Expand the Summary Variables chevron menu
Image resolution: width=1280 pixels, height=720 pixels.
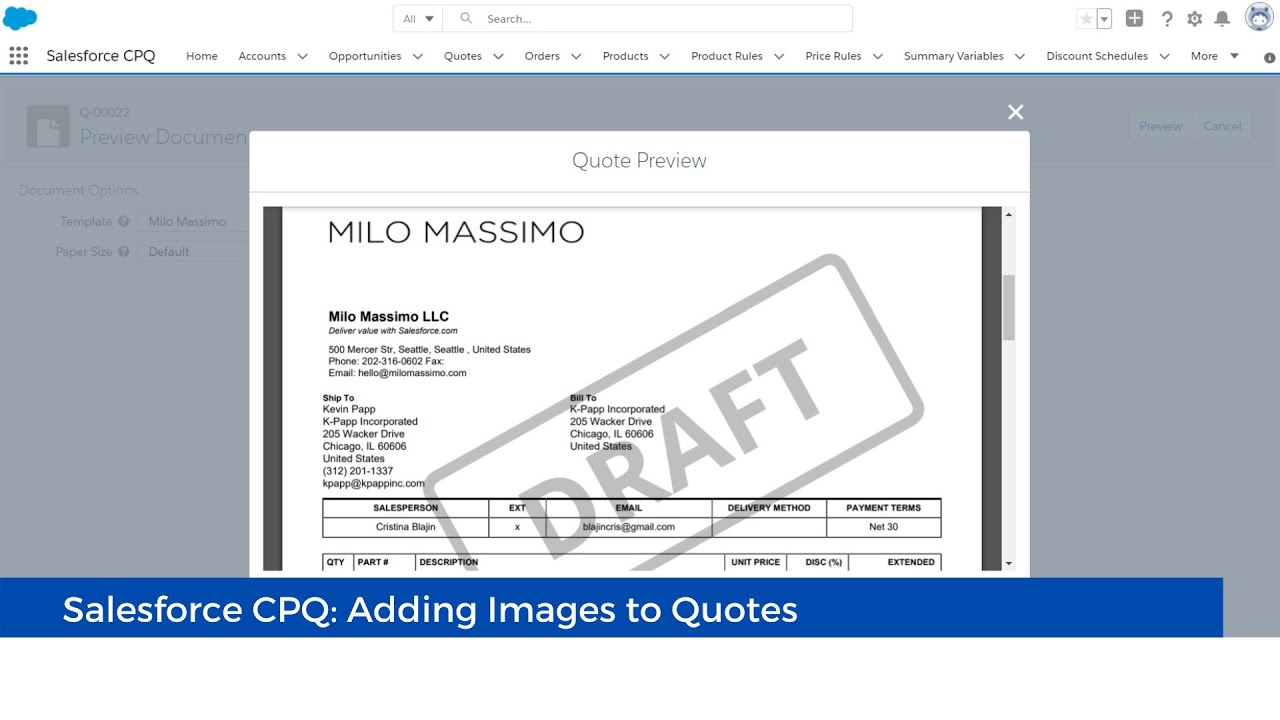point(1020,57)
